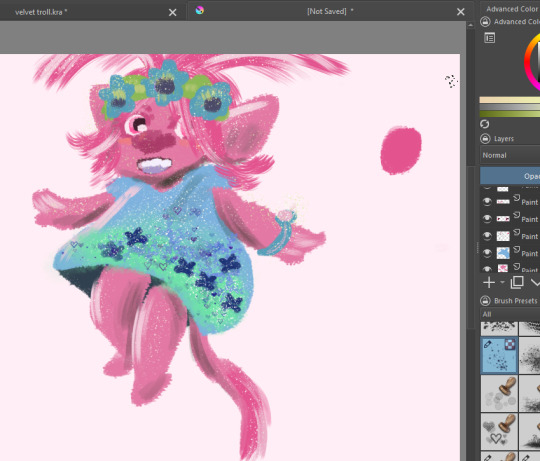Click the refresh colors icon above Layers
This screenshot has width=540, height=461.
coord(485,124)
